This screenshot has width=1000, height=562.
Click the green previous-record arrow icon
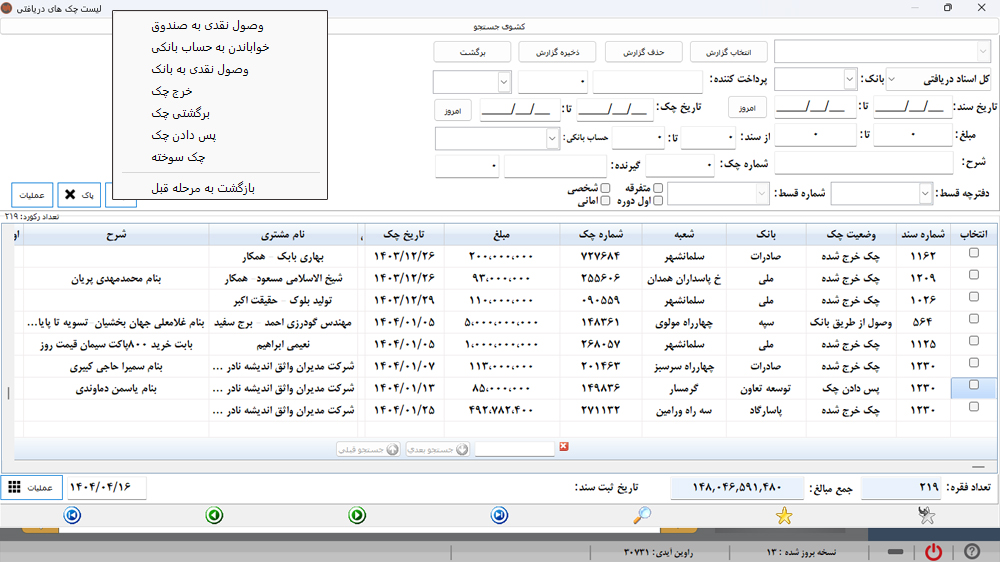tap(214, 515)
